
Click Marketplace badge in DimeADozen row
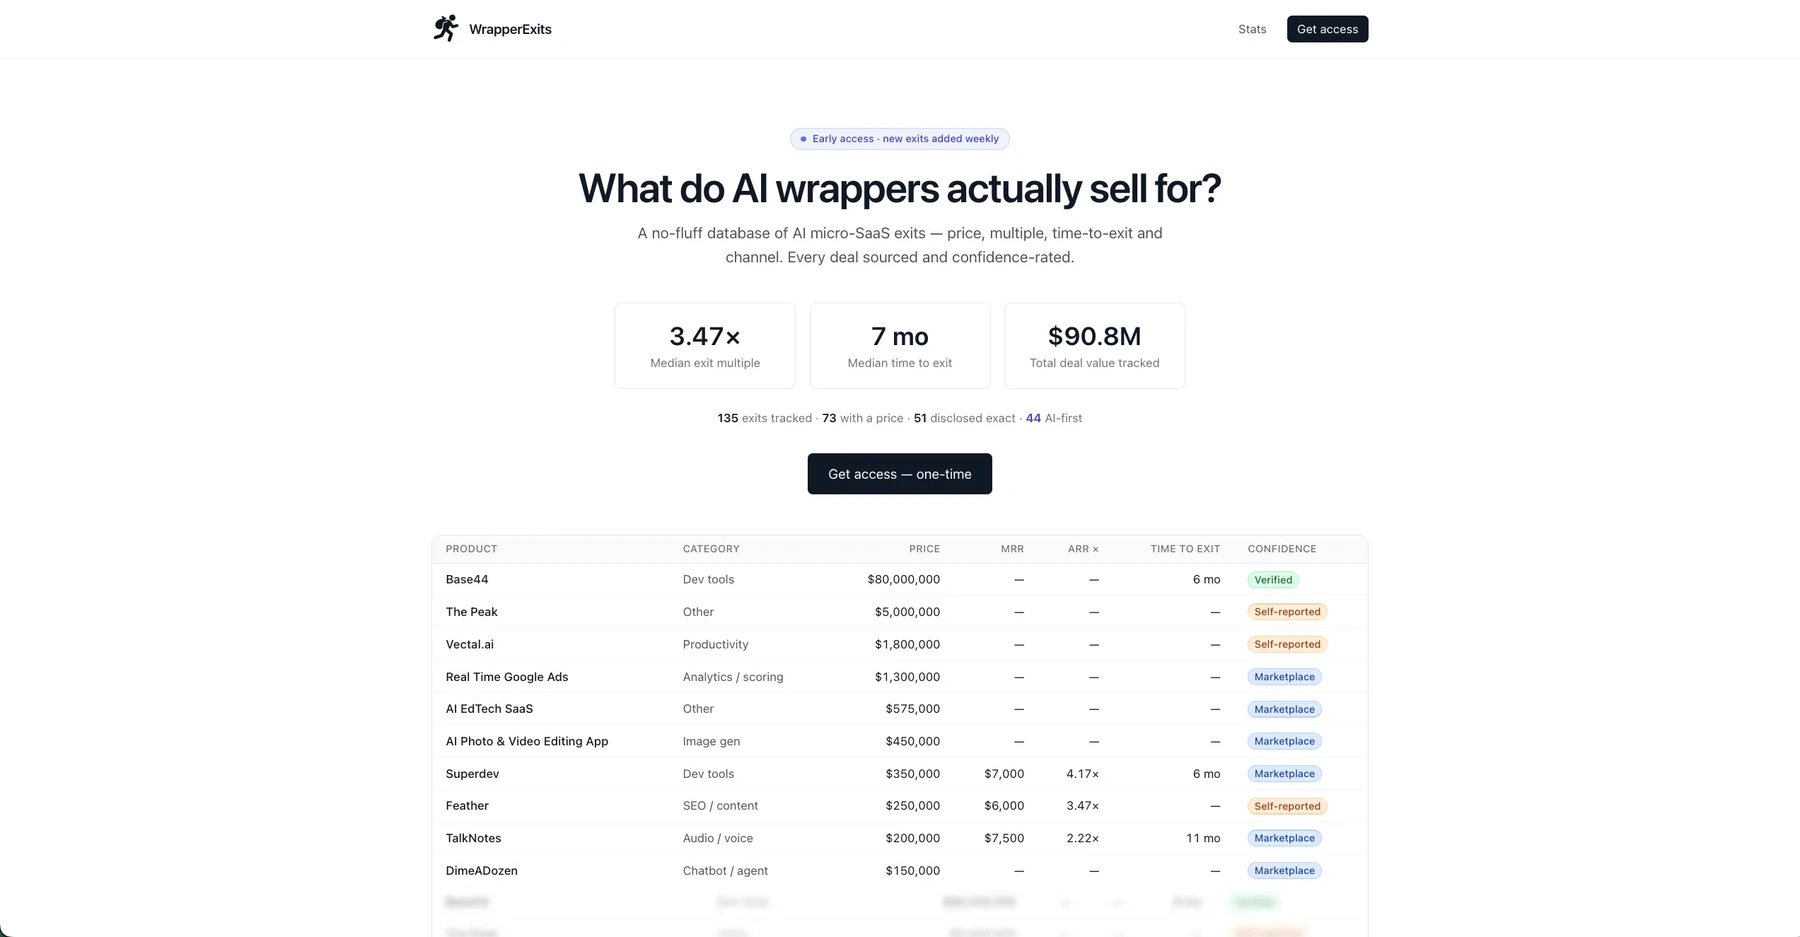click(x=1284, y=871)
